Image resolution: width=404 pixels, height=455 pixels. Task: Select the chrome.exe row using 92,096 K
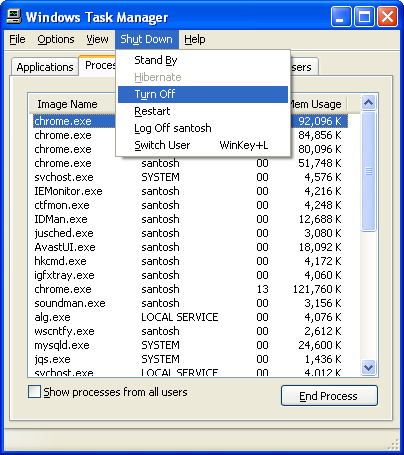190,121
